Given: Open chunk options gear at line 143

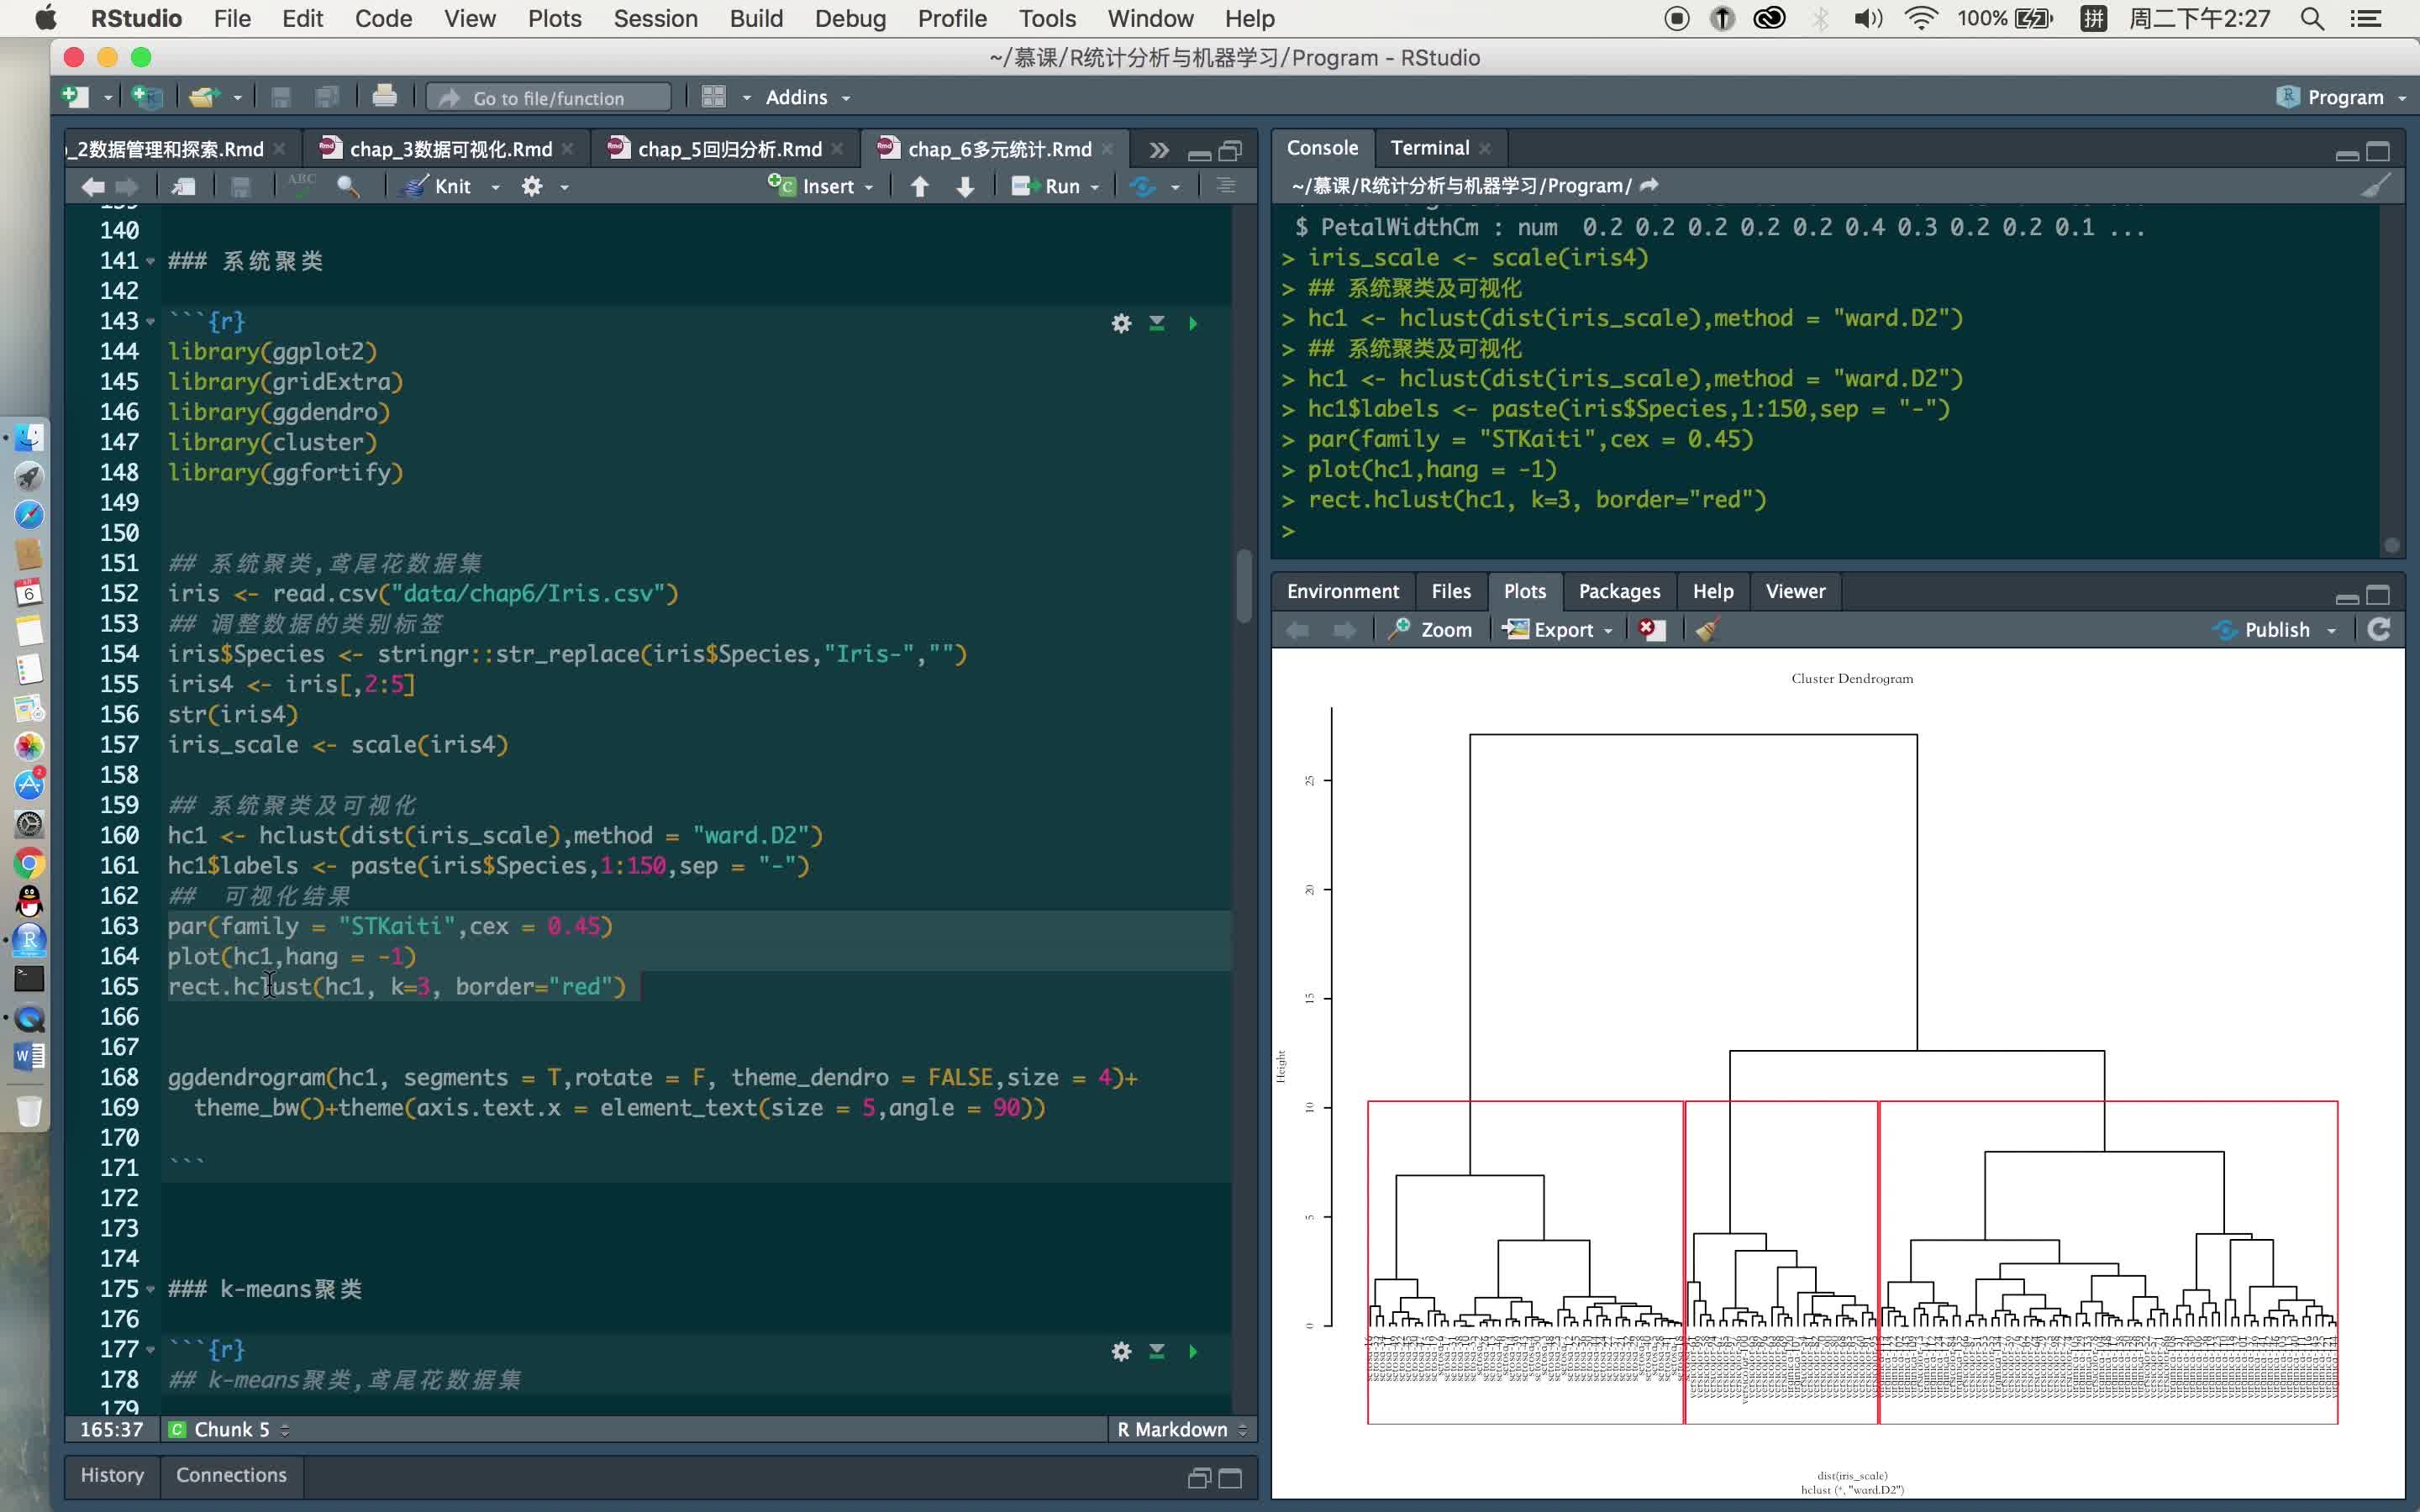Looking at the screenshot, I should coord(1121,323).
